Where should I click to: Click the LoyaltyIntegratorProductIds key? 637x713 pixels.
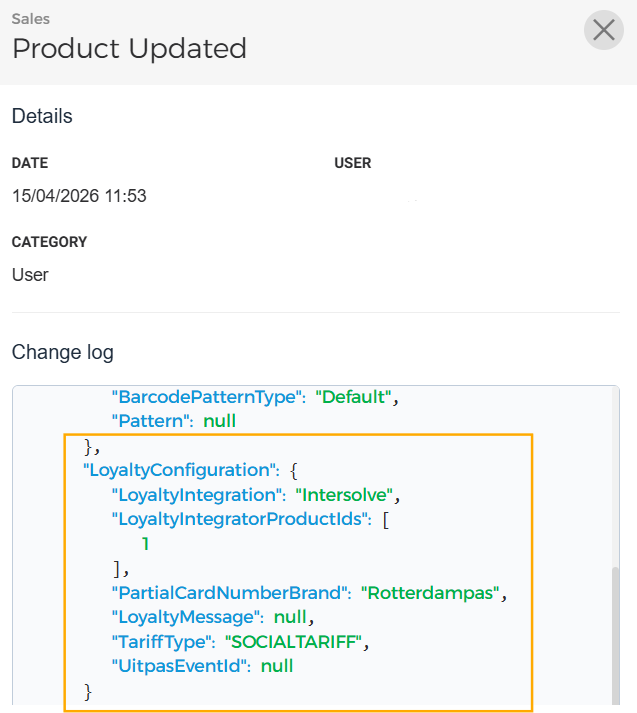[x=241, y=519]
